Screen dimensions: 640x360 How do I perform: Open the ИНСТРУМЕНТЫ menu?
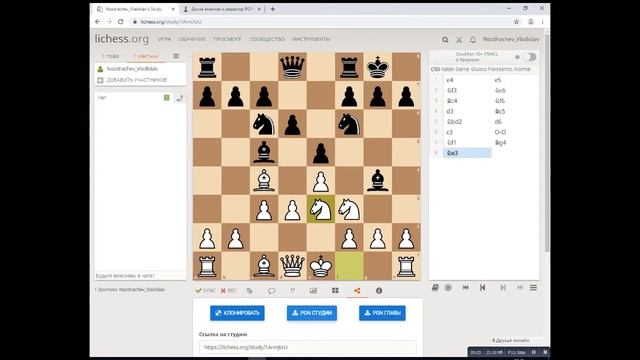click(x=311, y=39)
